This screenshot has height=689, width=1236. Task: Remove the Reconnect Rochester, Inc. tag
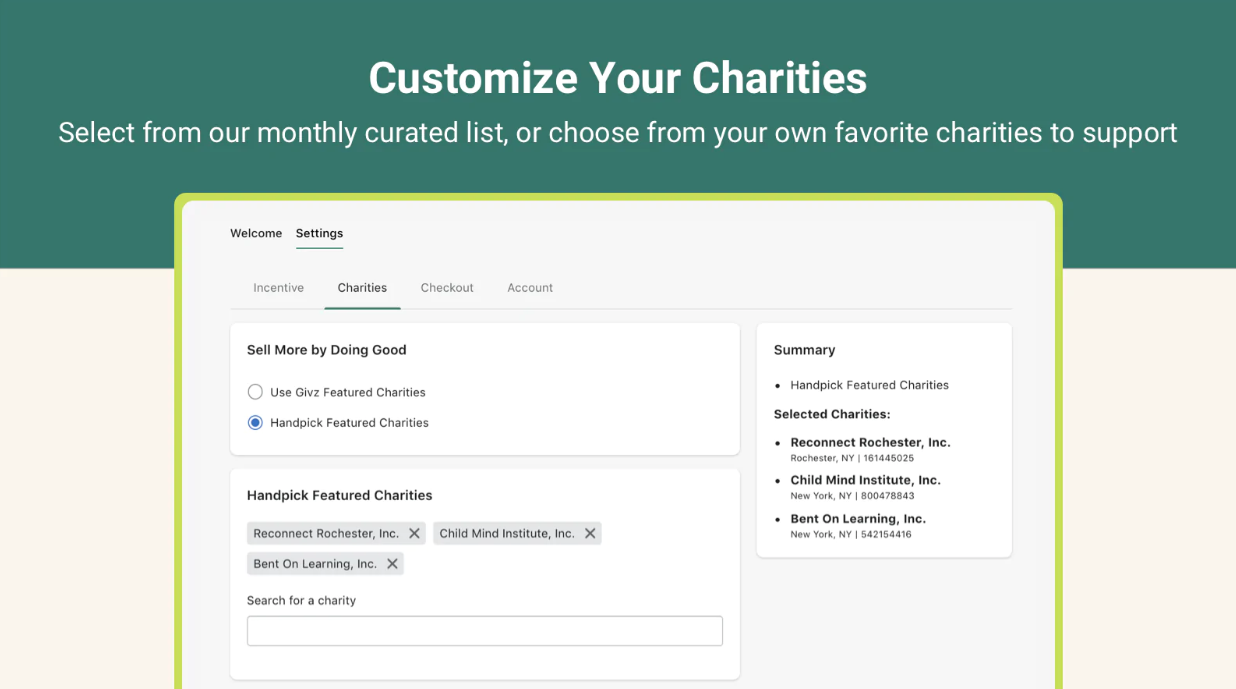[x=414, y=534]
